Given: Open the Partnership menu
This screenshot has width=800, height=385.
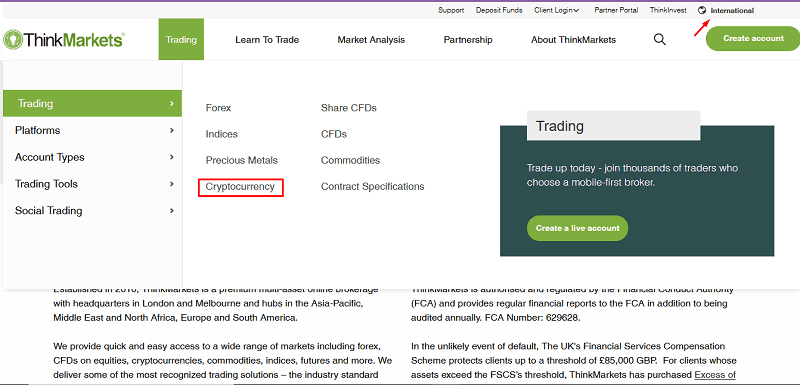Looking at the screenshot, I should 468,40.
